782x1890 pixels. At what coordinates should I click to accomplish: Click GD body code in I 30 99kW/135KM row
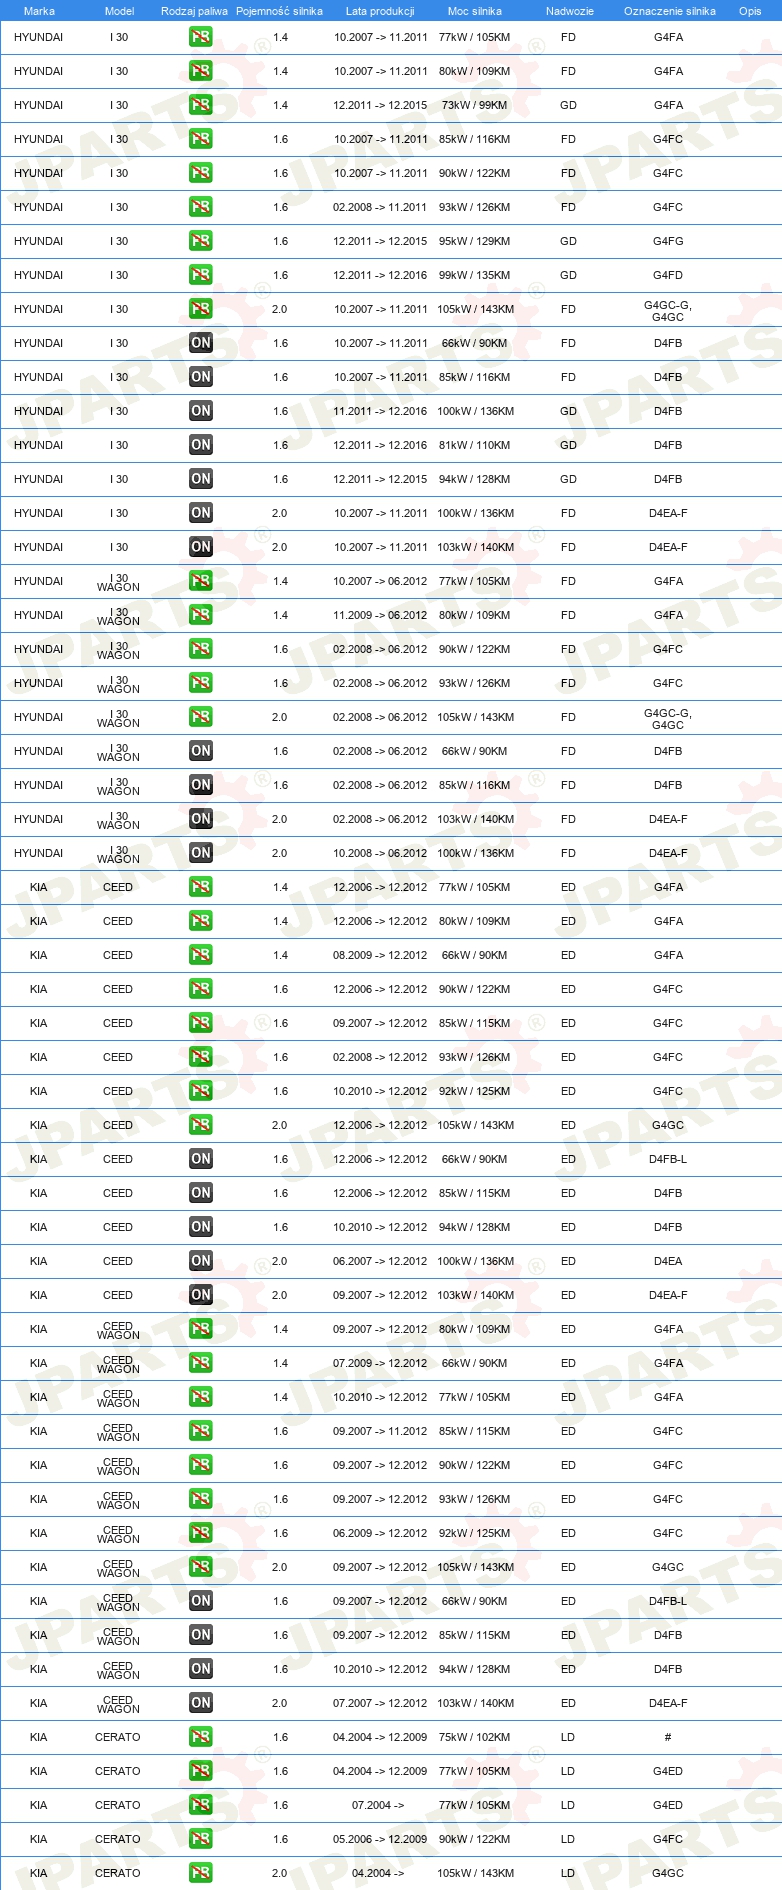click(568, 275)
